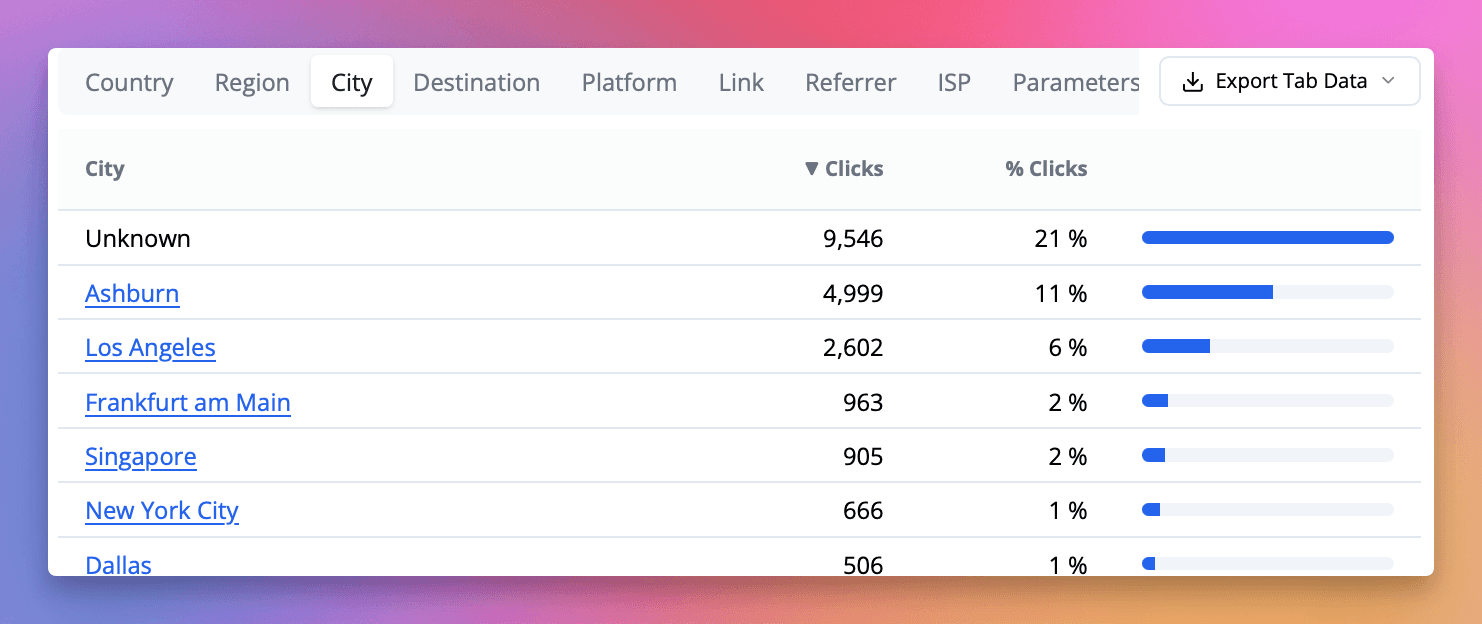The height and width of the screenshot is (624, 1482).
Task: Click the Ashburn clicks progress bar
Action: click(1268, 292)
